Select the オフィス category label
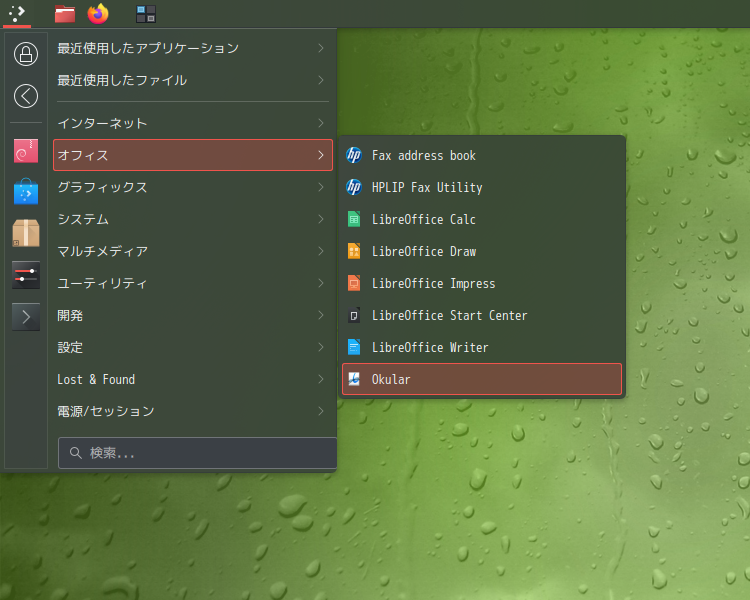 (83, 155)
